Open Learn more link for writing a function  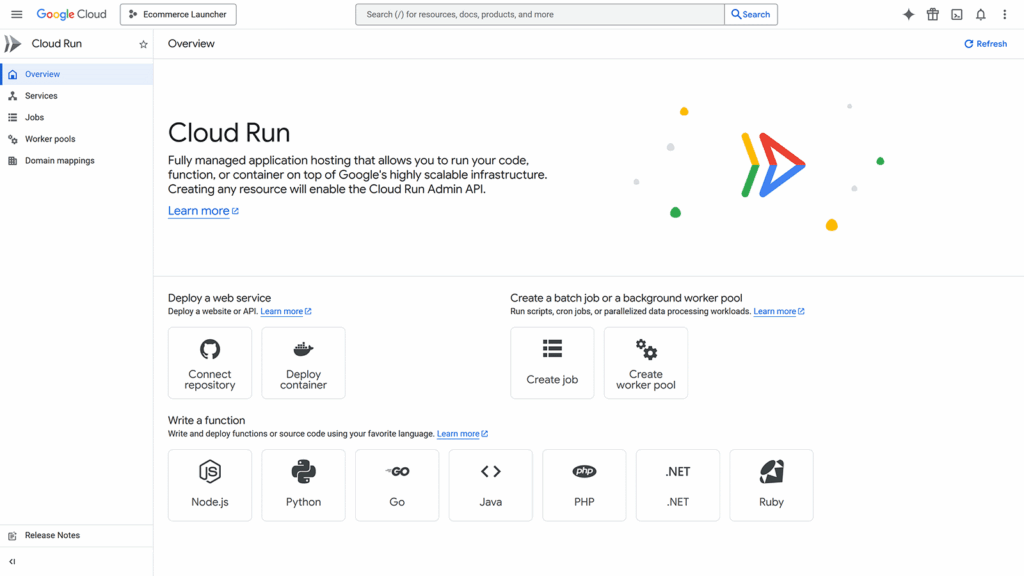(462, 434)
